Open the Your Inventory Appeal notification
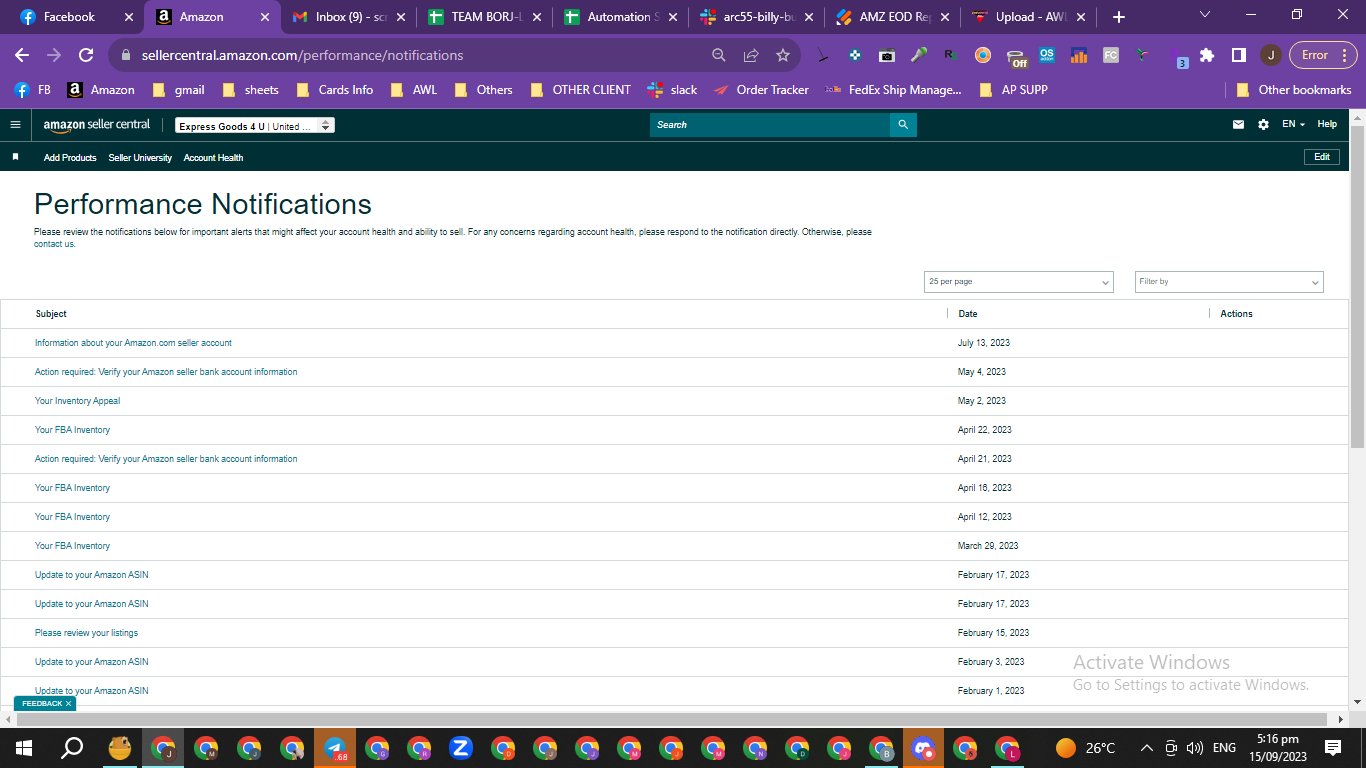The height and width of the screenshot is (768, 1366). (77, 401)
